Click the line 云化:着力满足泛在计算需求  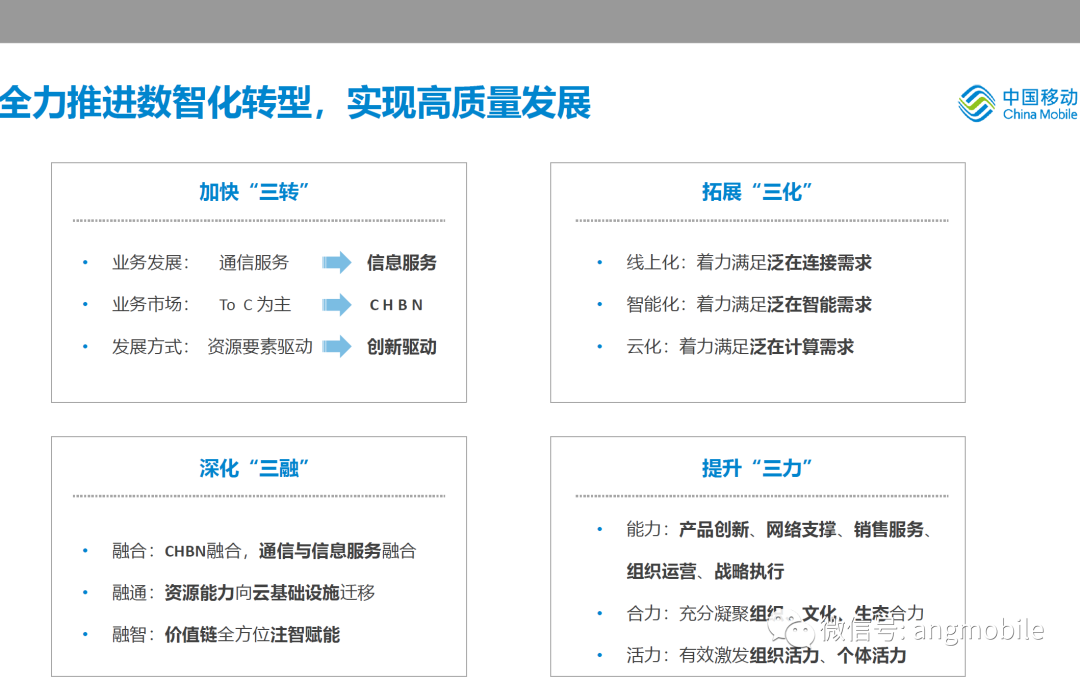coord(740,346)
